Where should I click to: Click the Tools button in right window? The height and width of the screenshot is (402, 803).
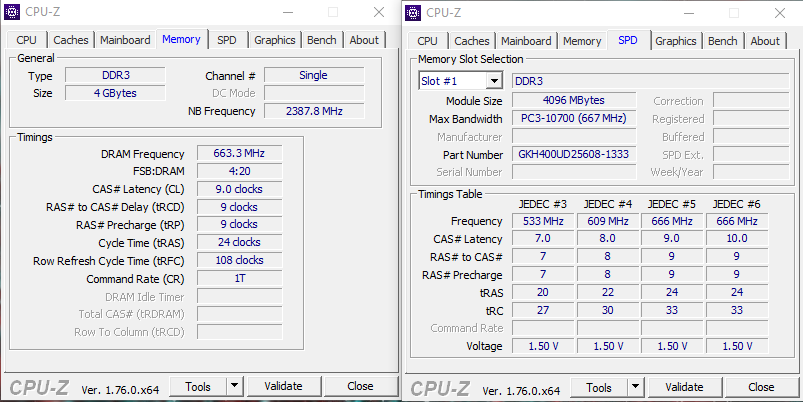point(598,387)
